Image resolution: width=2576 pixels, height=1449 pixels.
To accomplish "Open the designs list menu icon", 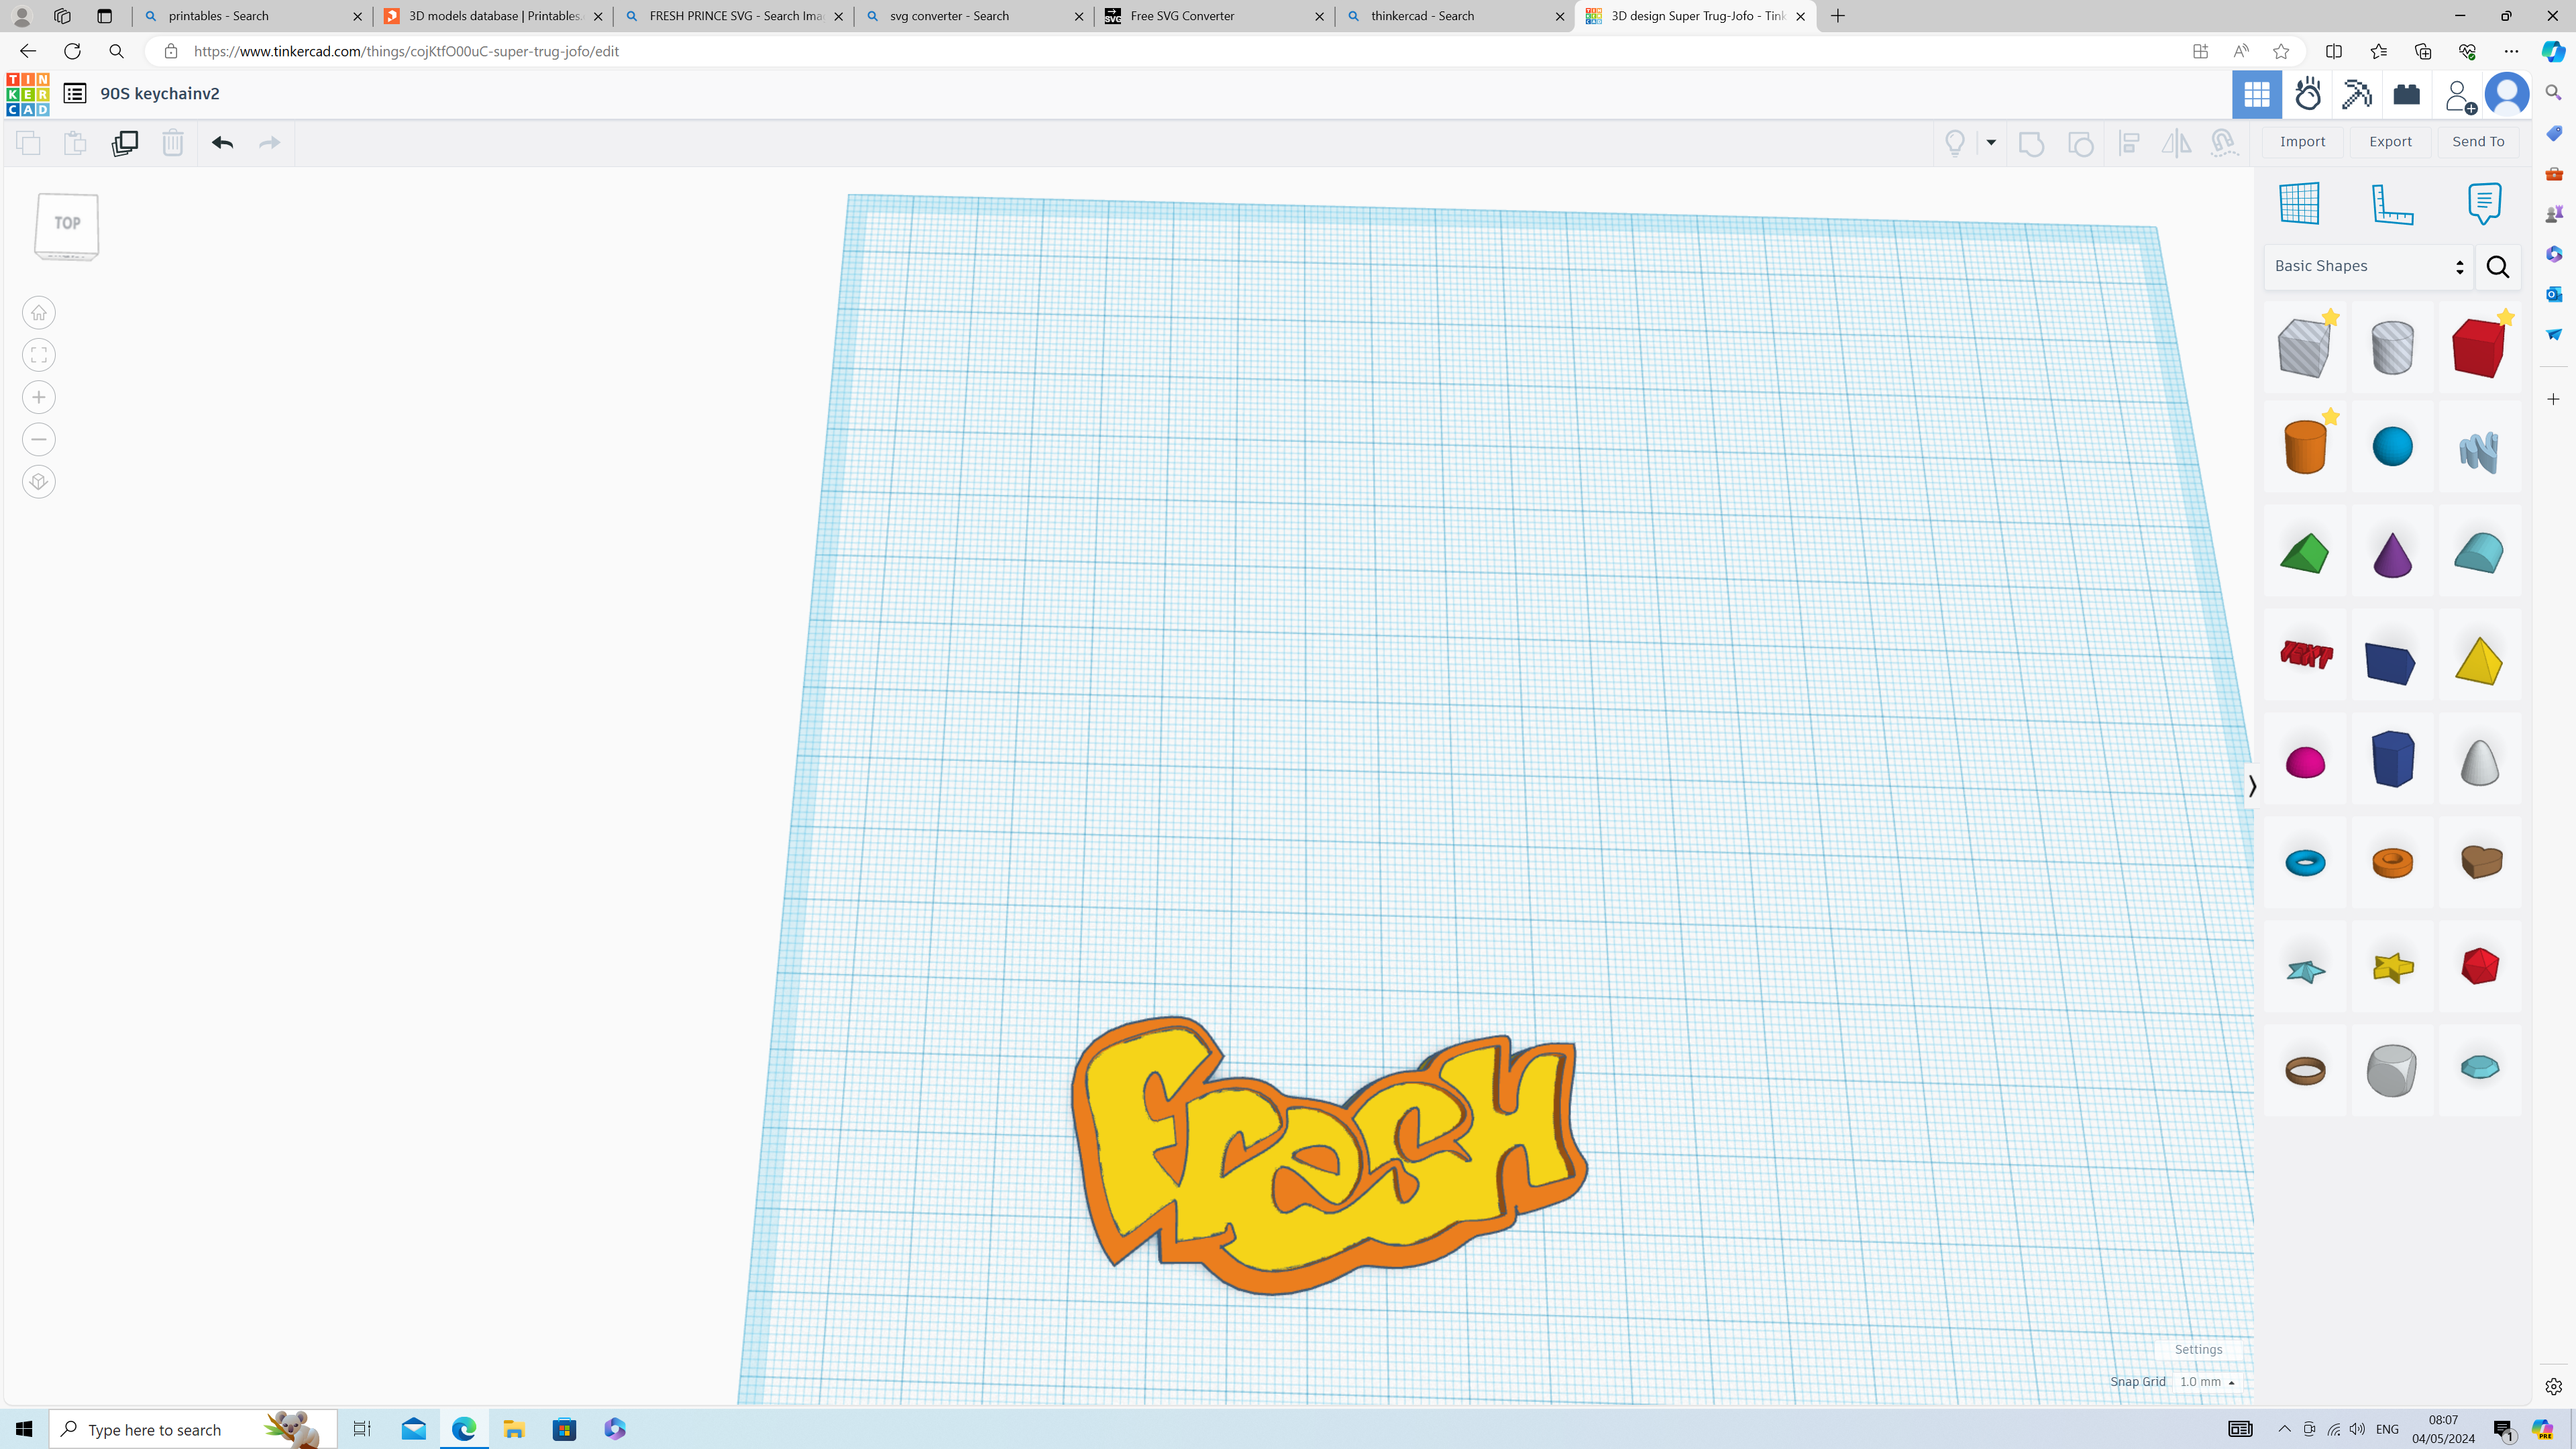I will click(75, 93).
